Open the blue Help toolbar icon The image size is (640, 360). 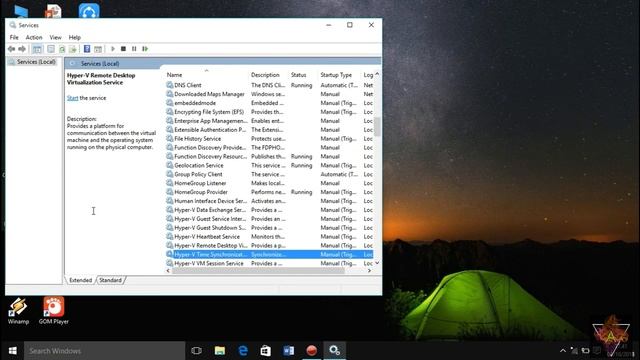tap(87, 49)
